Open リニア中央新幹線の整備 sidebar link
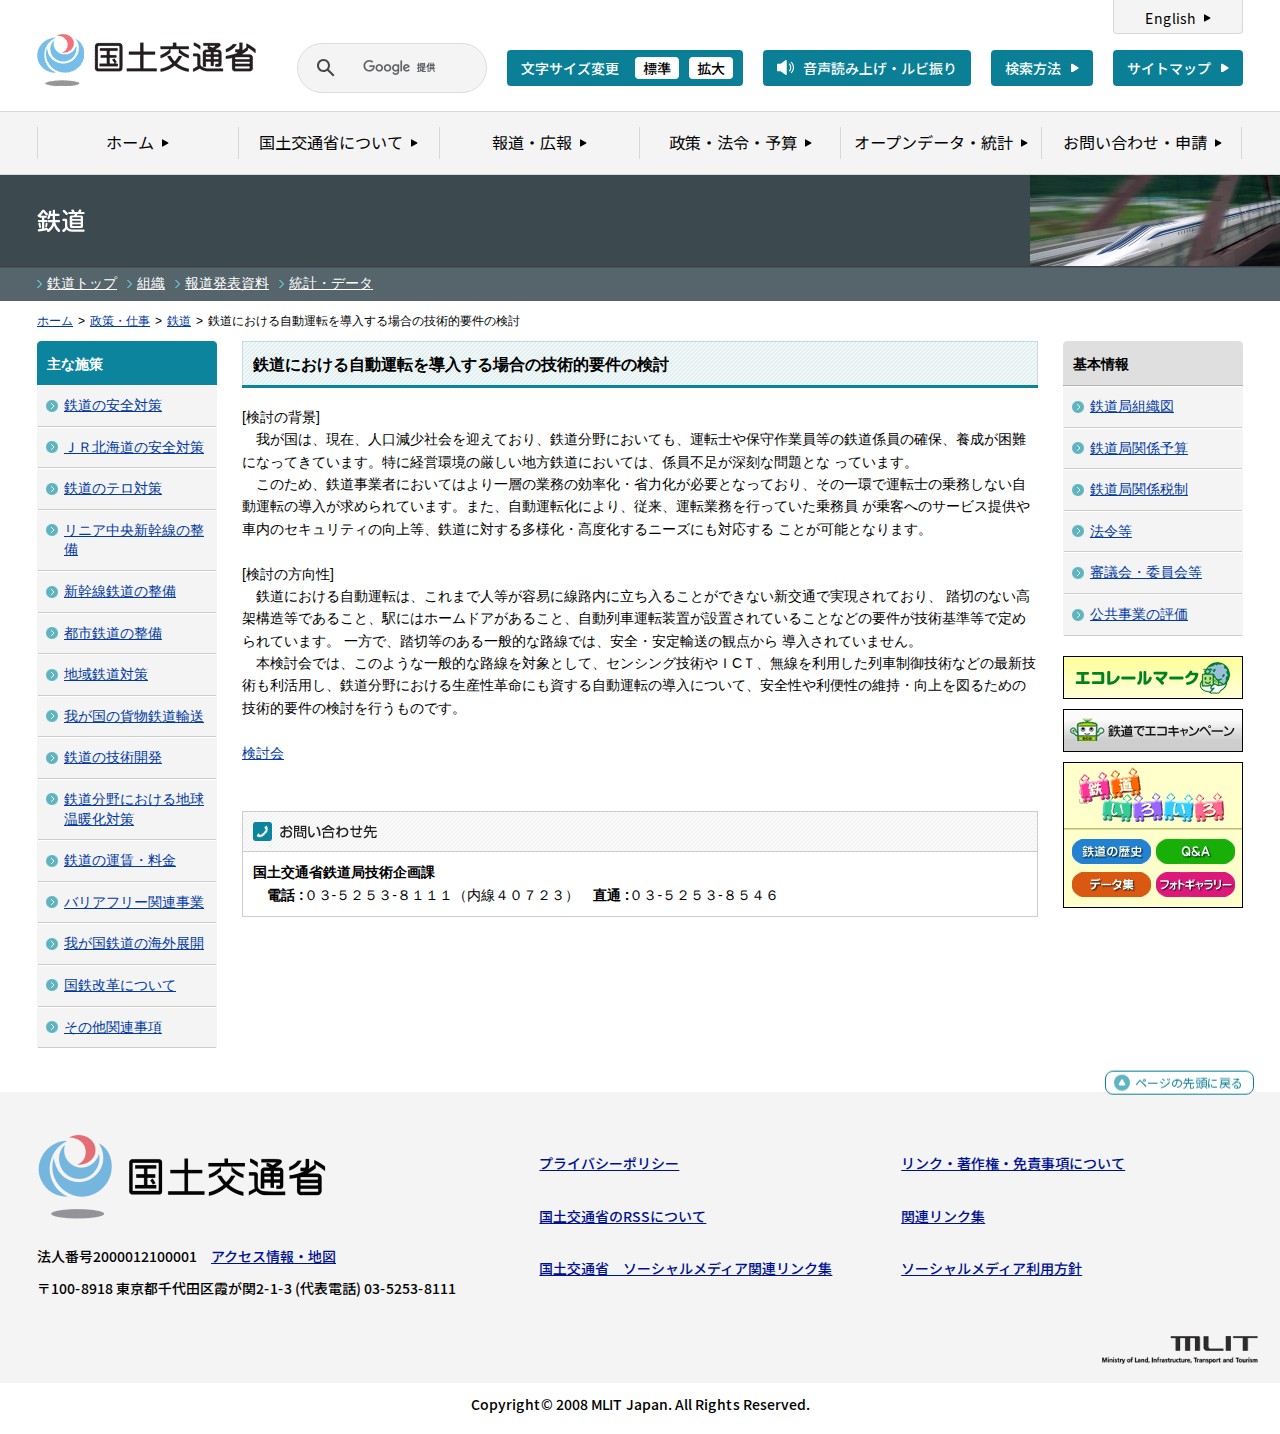This screenshot has width=1280, height=1434. (134, 540)
